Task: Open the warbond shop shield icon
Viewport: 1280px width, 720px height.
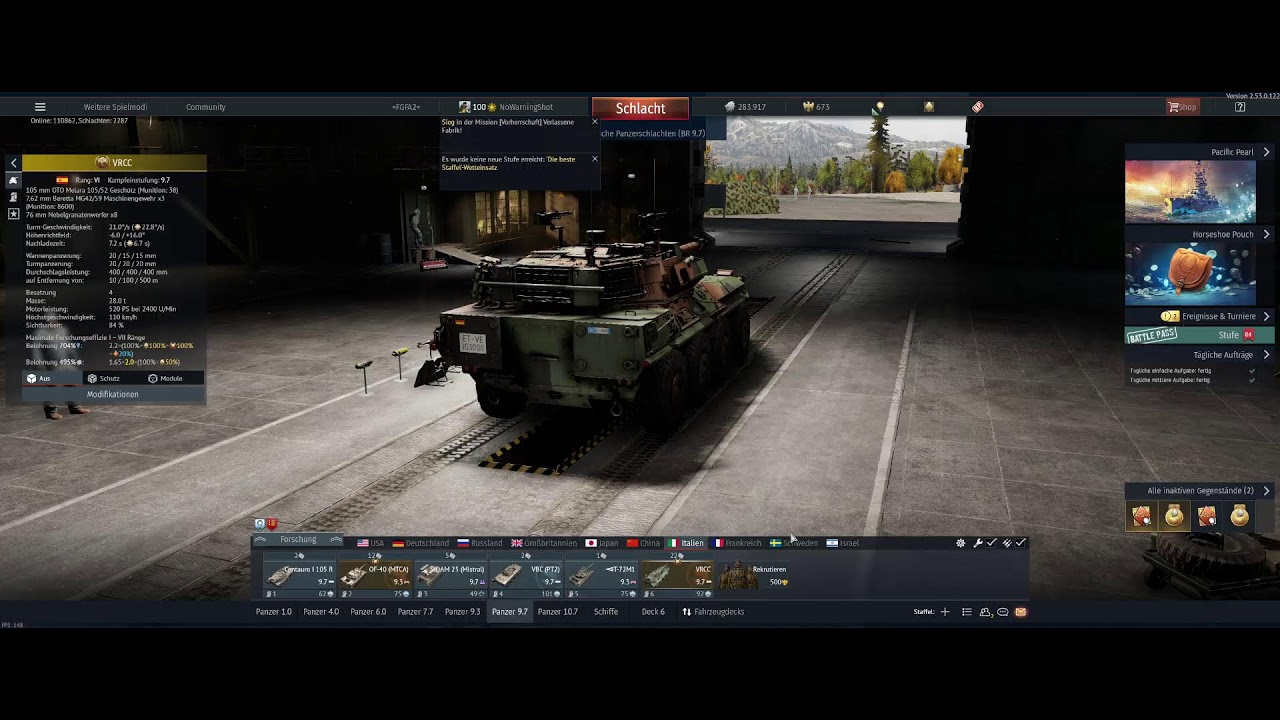Action: [929, 107]
